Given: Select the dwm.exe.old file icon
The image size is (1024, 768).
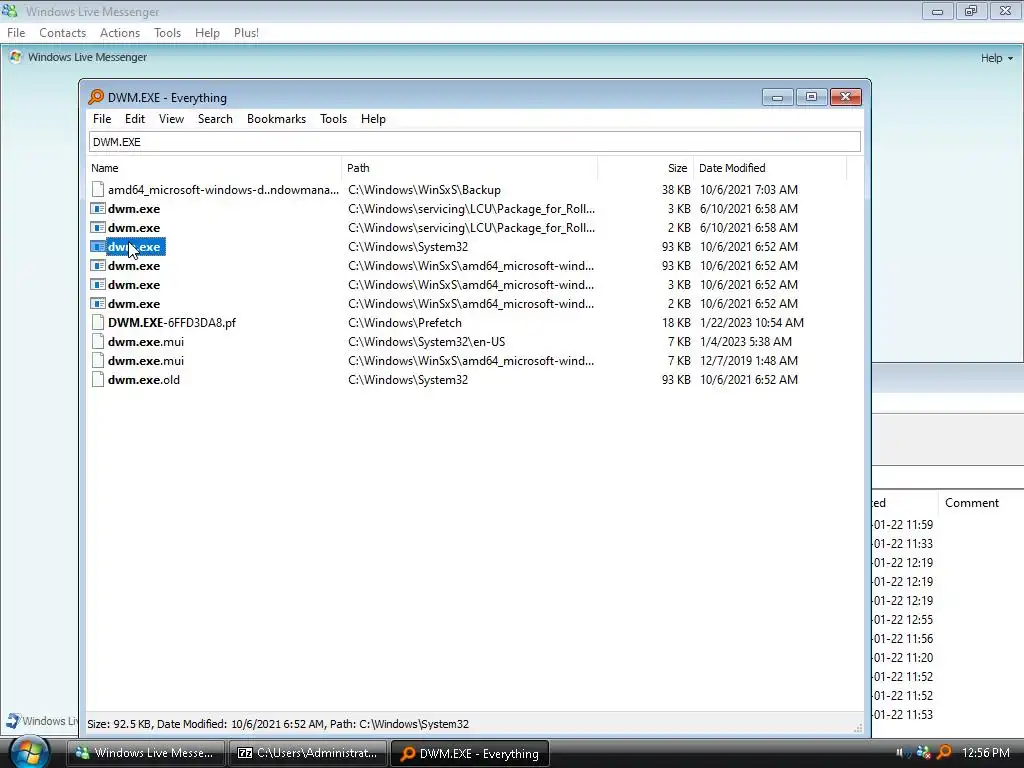Looking at the screenshot, I should (x=98, y=379).
